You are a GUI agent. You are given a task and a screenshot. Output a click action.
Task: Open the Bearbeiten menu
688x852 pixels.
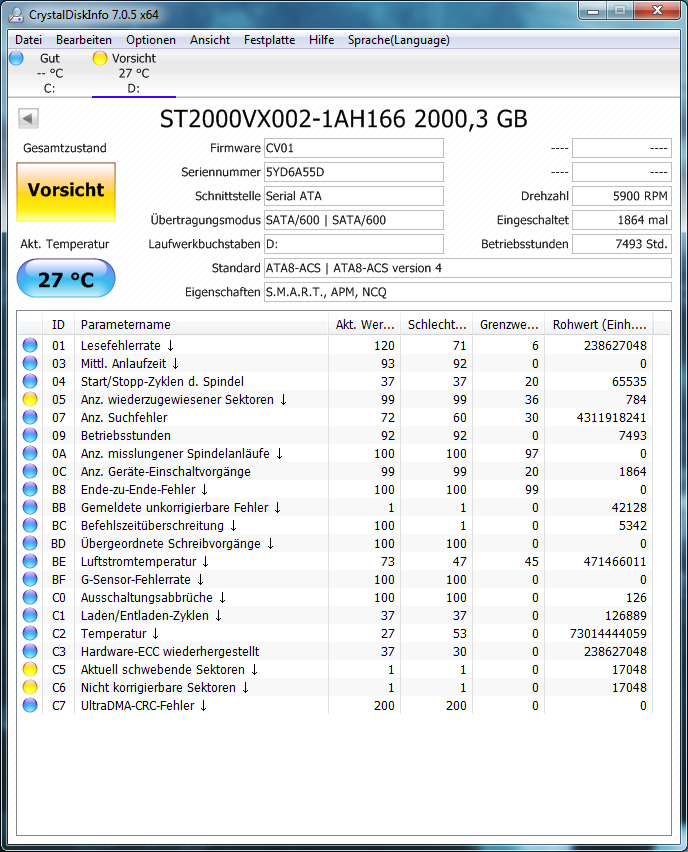84,40
